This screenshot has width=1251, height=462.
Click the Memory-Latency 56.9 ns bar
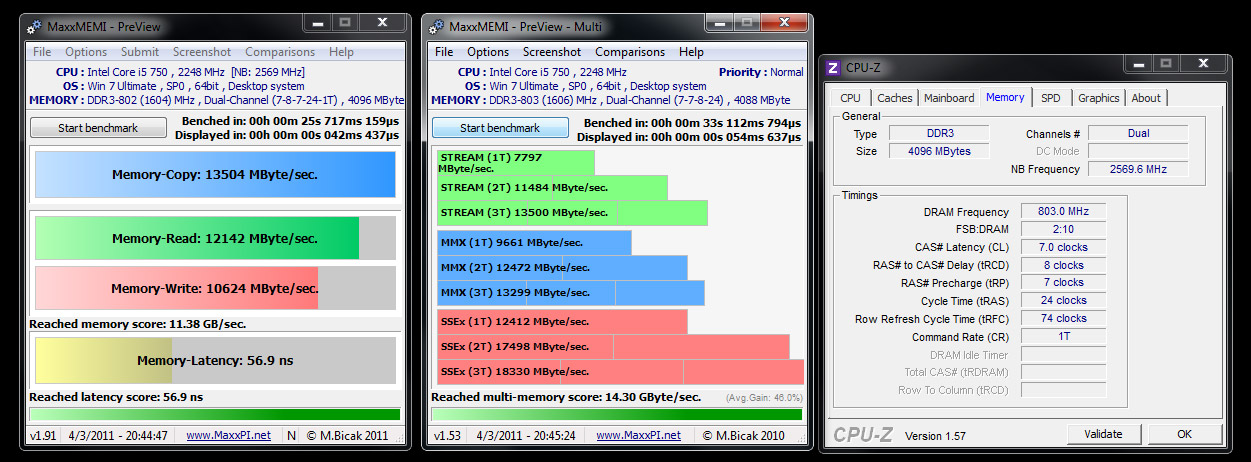(x=215, y=360)
